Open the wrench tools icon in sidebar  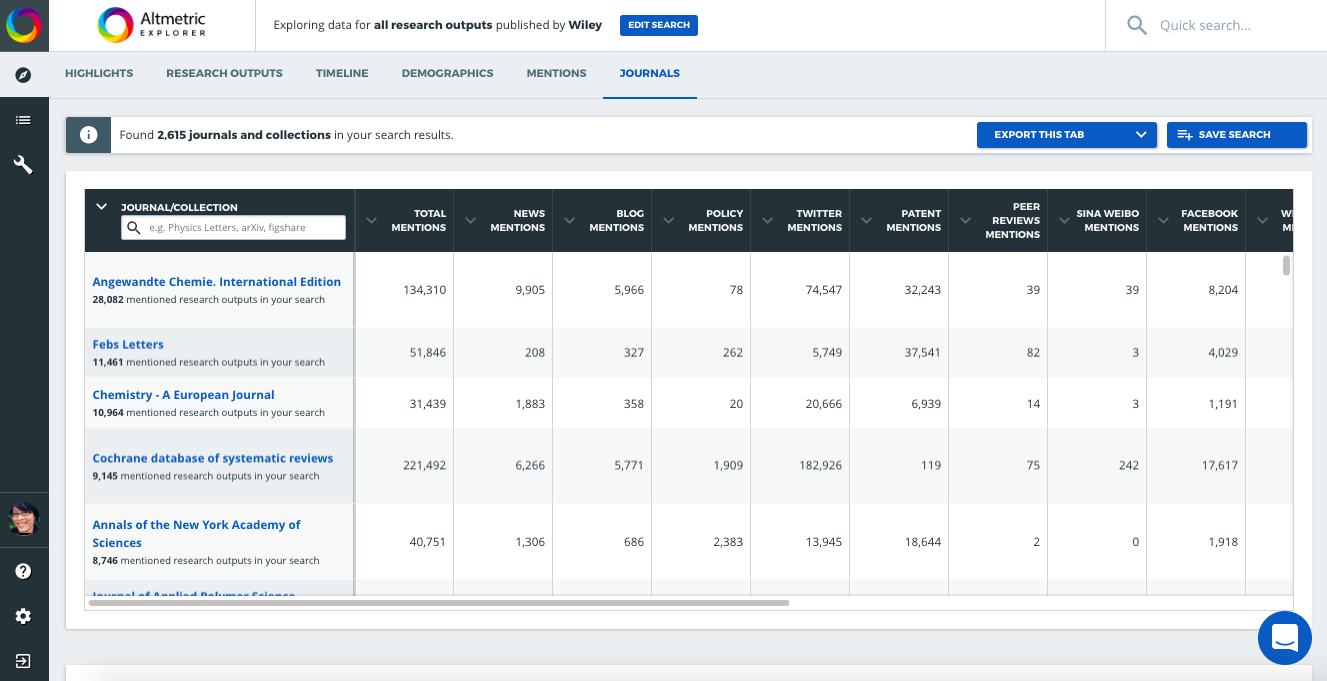[23, 165]
